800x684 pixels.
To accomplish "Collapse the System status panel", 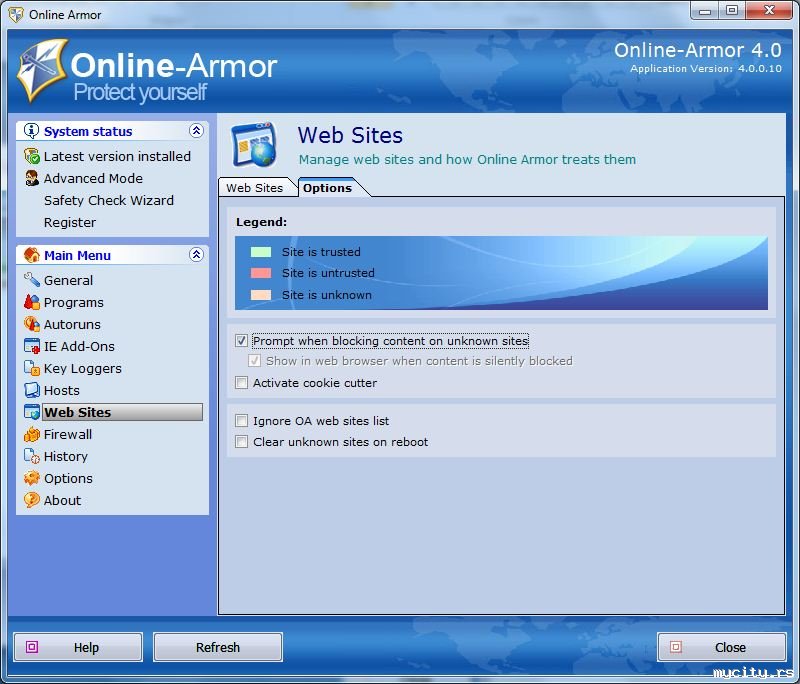I will (x=196, y=131).
